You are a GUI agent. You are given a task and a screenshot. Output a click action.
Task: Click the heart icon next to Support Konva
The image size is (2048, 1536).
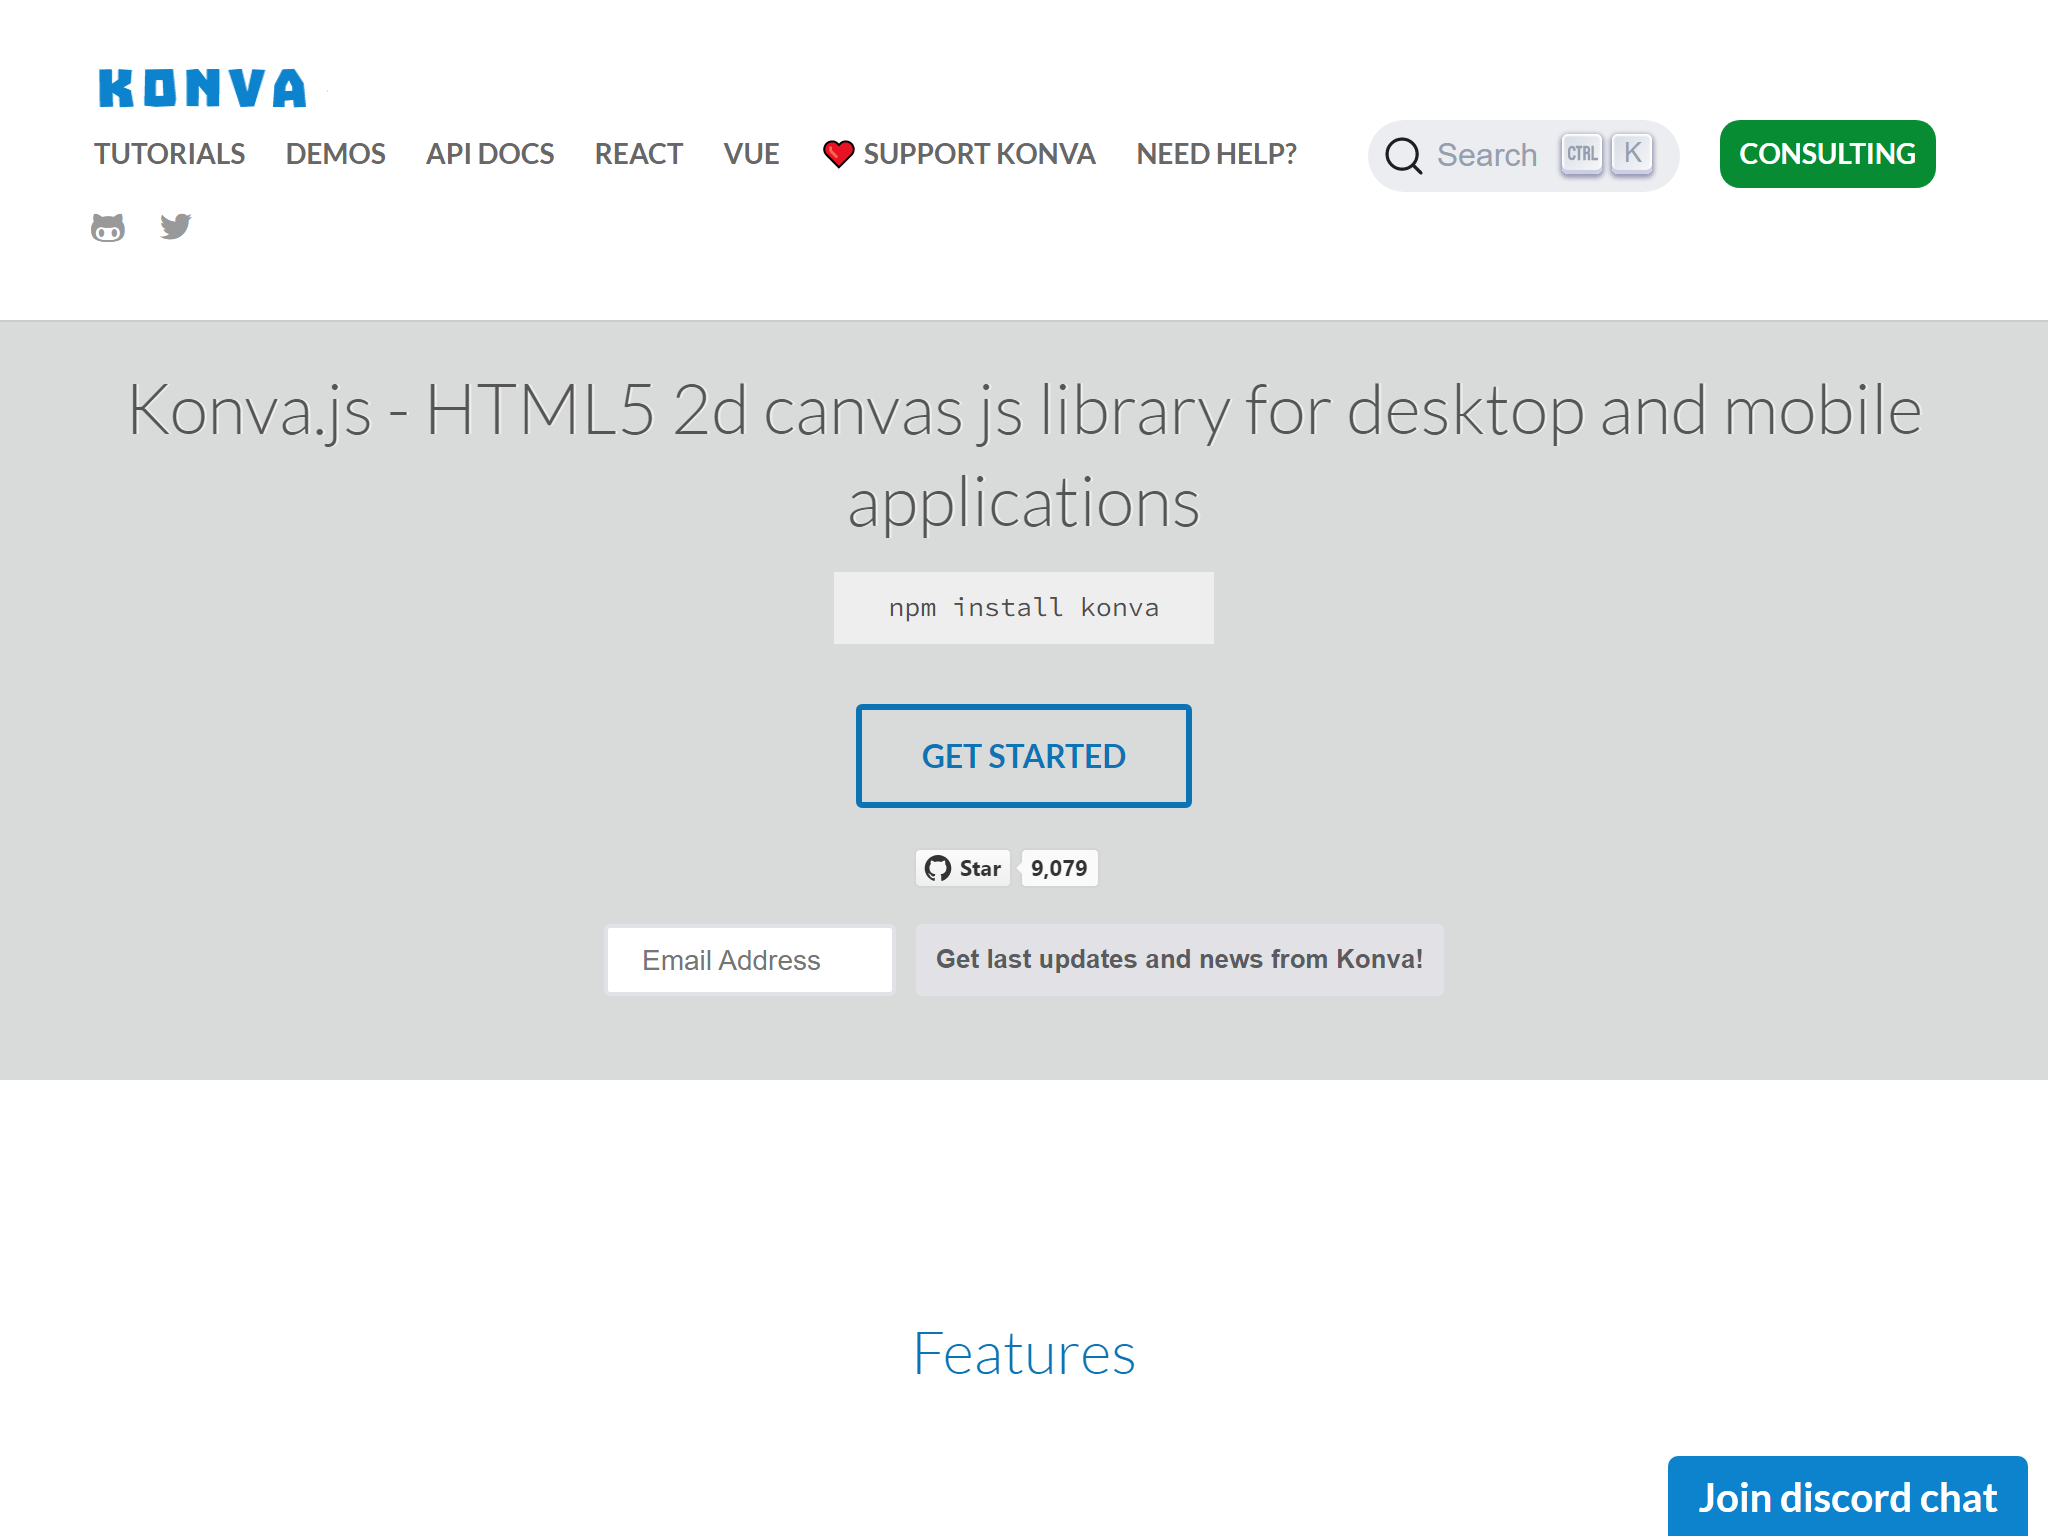click(x=837, y=154)
